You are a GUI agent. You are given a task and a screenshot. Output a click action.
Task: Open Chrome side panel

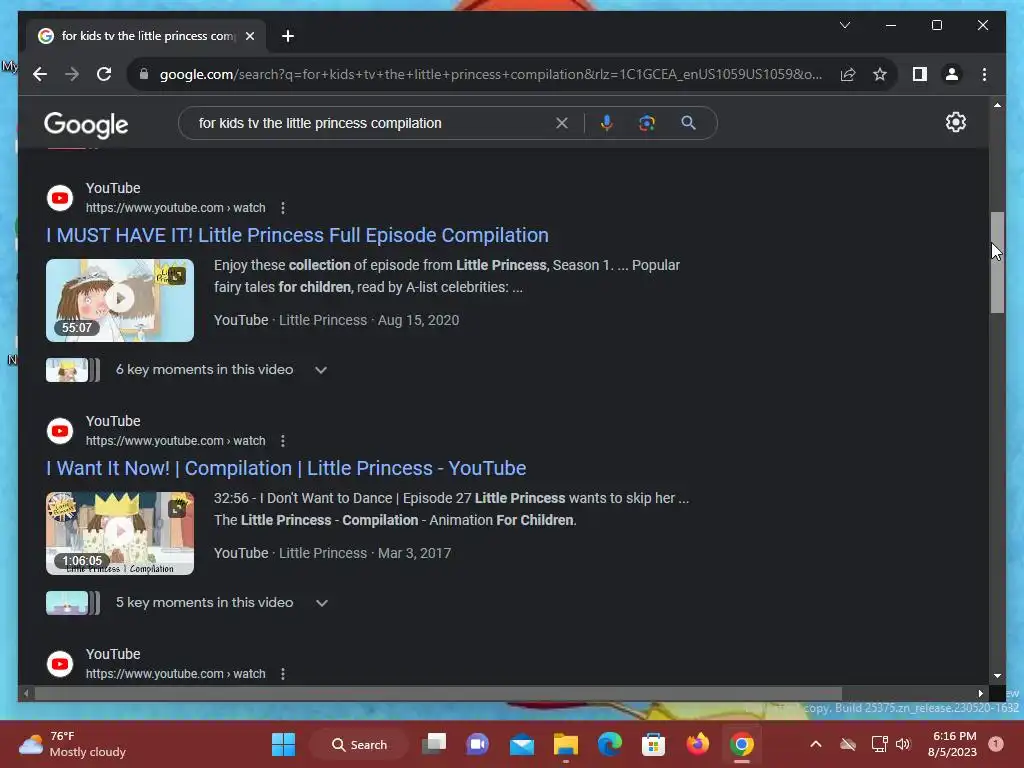[x=920, y=74]
